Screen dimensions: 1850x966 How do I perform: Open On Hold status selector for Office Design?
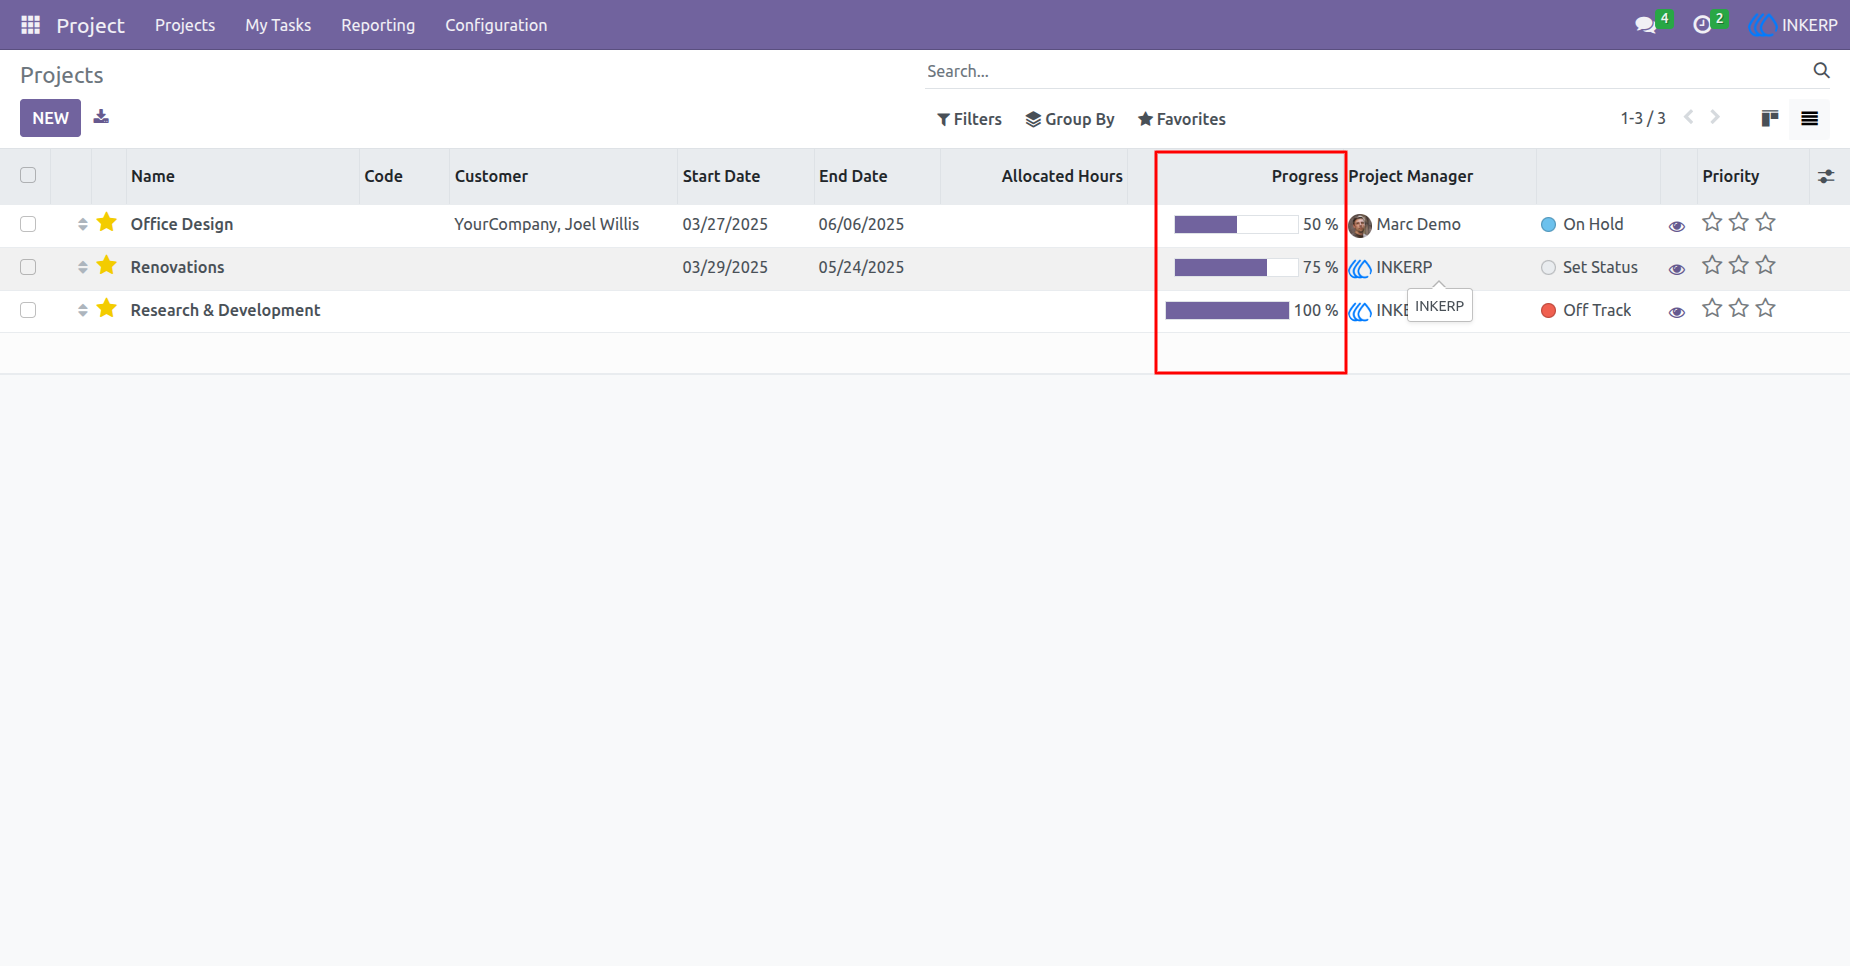coord(1582,224)
